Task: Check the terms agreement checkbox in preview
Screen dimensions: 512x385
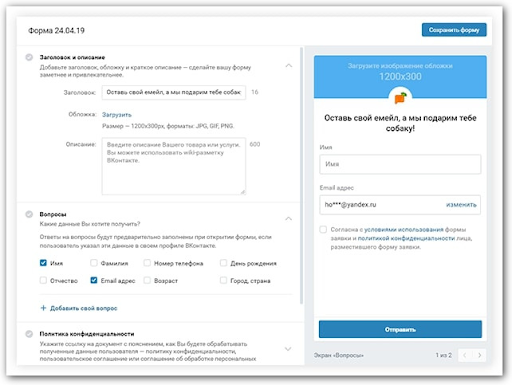Action: (x=323, y=229)
